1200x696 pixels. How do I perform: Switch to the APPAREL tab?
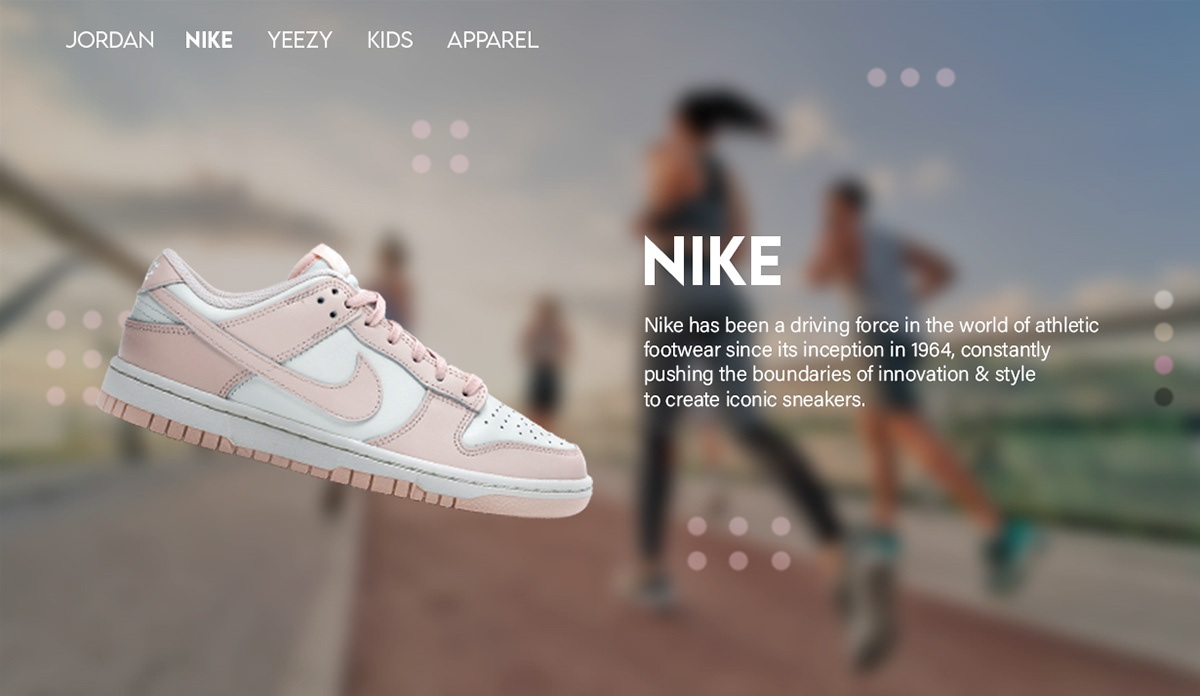pos(493,40)
